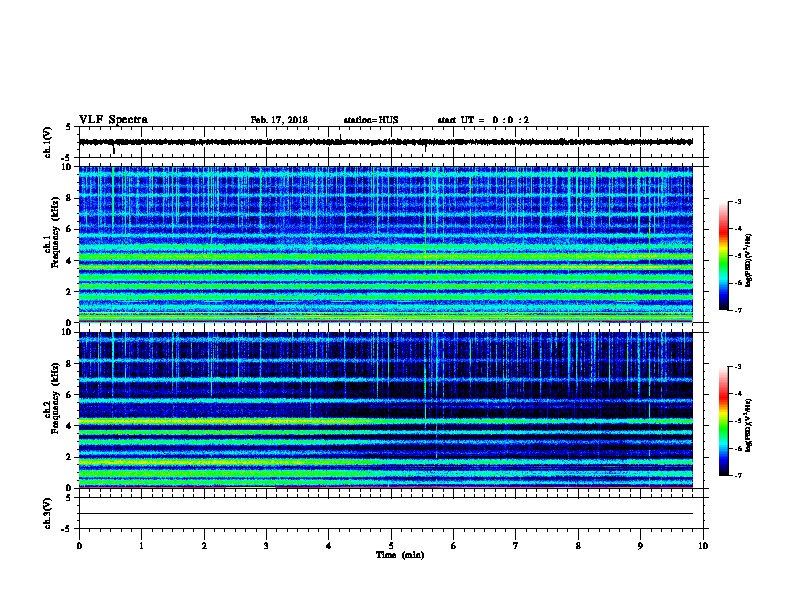Viewport: 792px width, 612px height.
Task: Click the "ch.3(V)" vertical axis label
Action: coord(47,513)
